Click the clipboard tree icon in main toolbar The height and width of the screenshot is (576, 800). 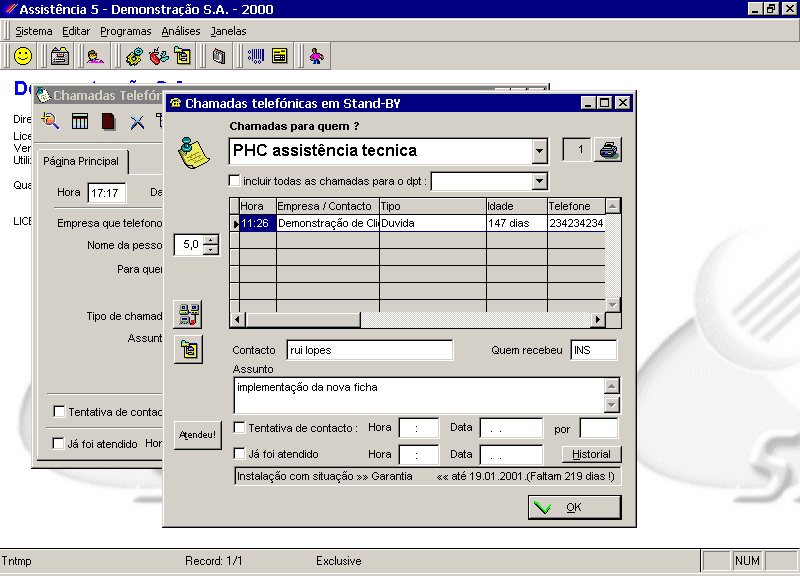[x=183, y=56]
